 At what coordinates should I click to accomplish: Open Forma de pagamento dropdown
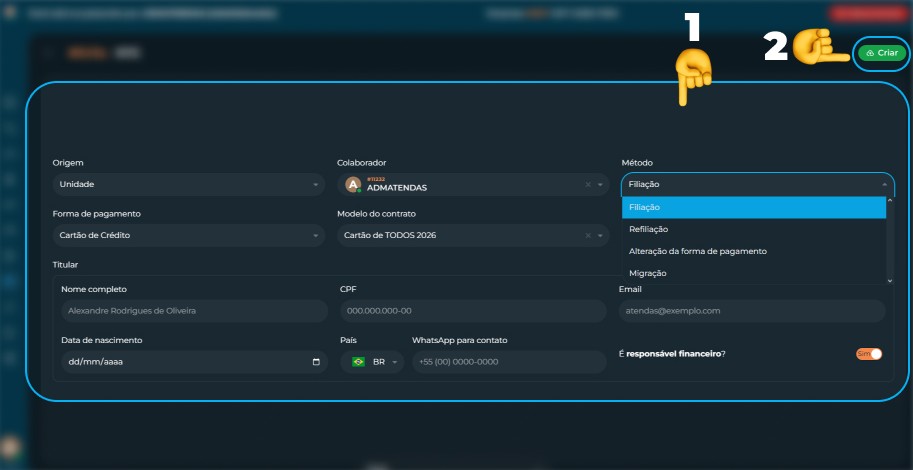pos(189,235)
